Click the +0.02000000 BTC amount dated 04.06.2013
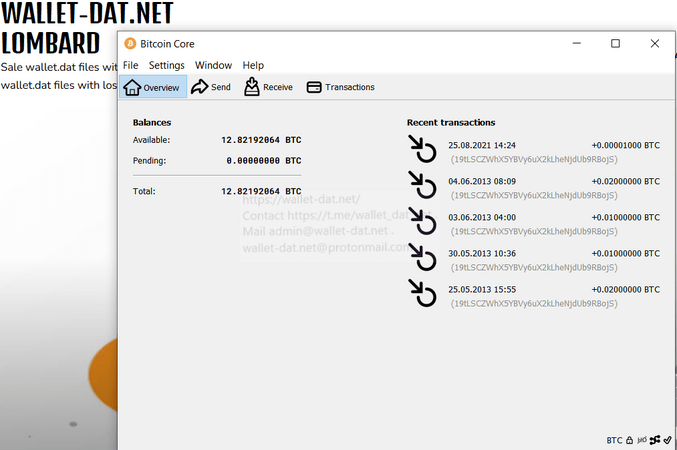The height and width of the screenshot is (450, 677). point(626,181)
